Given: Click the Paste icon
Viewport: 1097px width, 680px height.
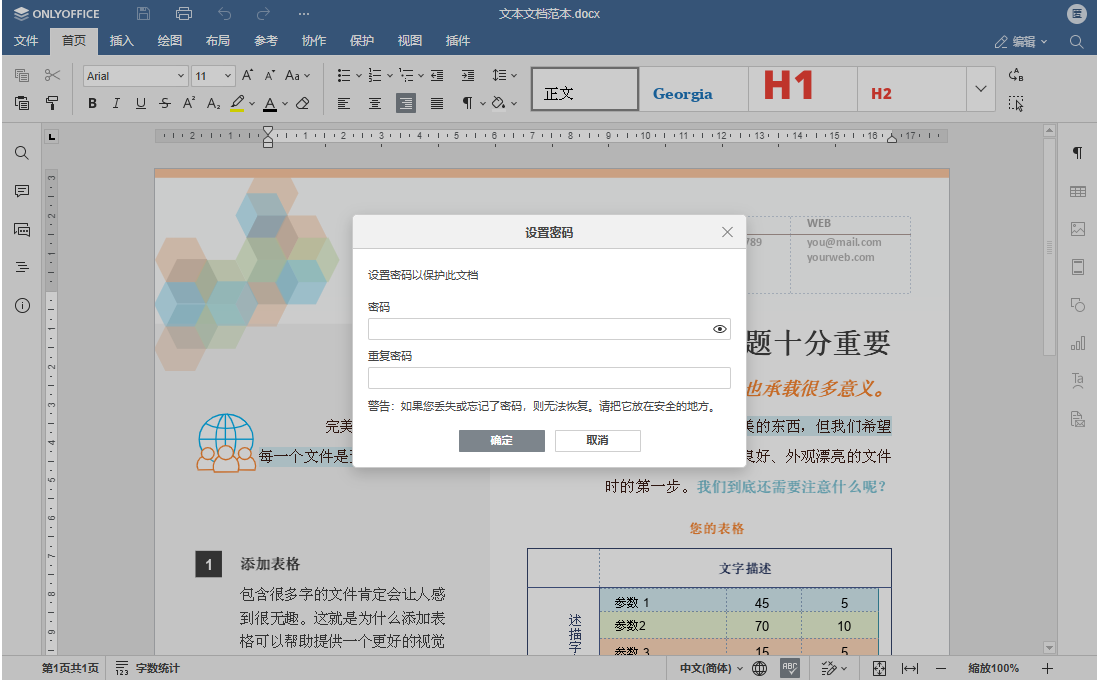Looking at the screenshot, I should [22, 103].
